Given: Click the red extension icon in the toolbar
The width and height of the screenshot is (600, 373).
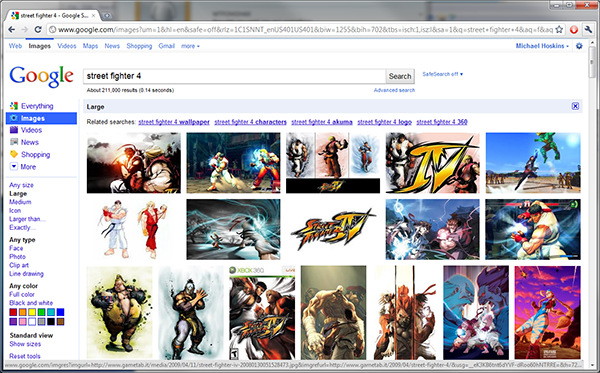Looking at the screenshot, I should [x=574, y=29].
